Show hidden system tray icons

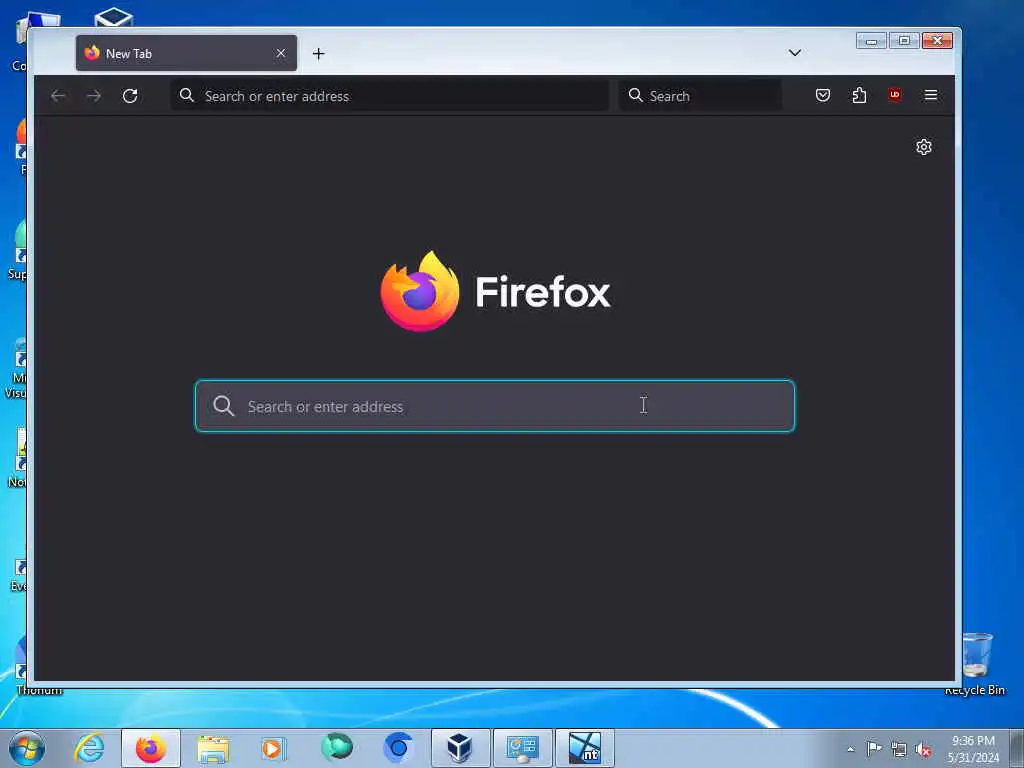tap(850, 749)
